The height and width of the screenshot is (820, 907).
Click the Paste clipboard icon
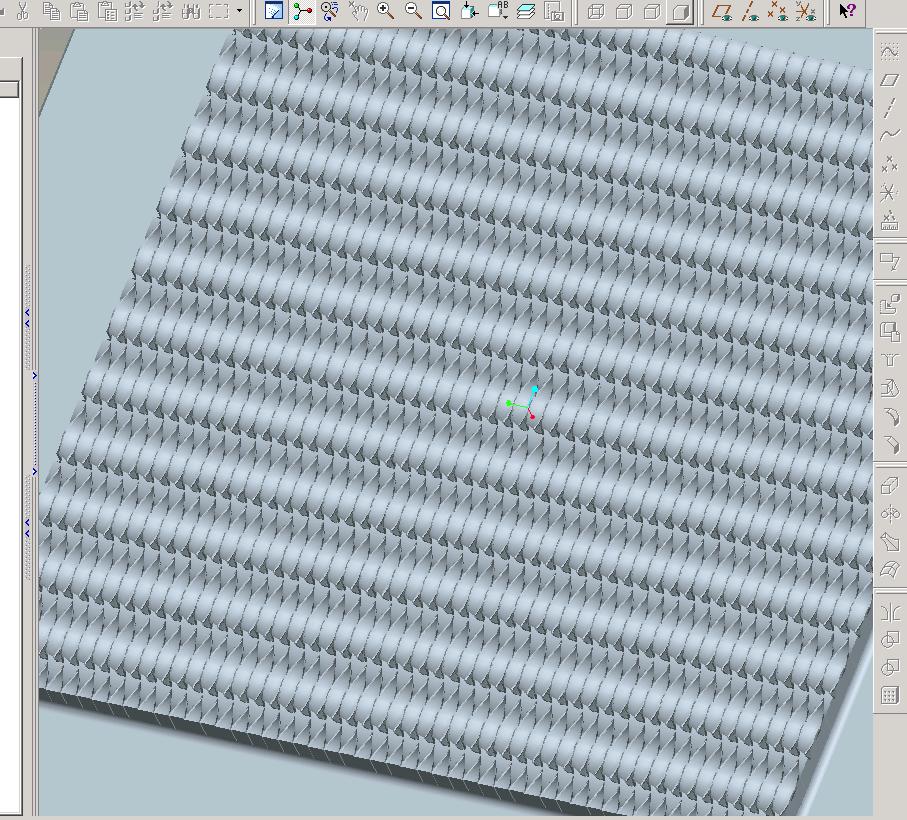(x=79, y=11)
